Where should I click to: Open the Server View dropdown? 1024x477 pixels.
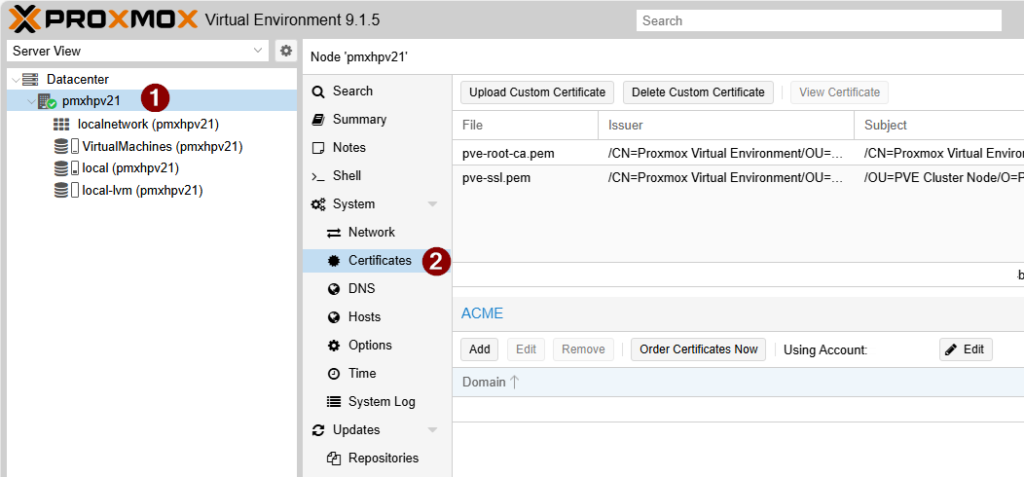pos(258,50)
